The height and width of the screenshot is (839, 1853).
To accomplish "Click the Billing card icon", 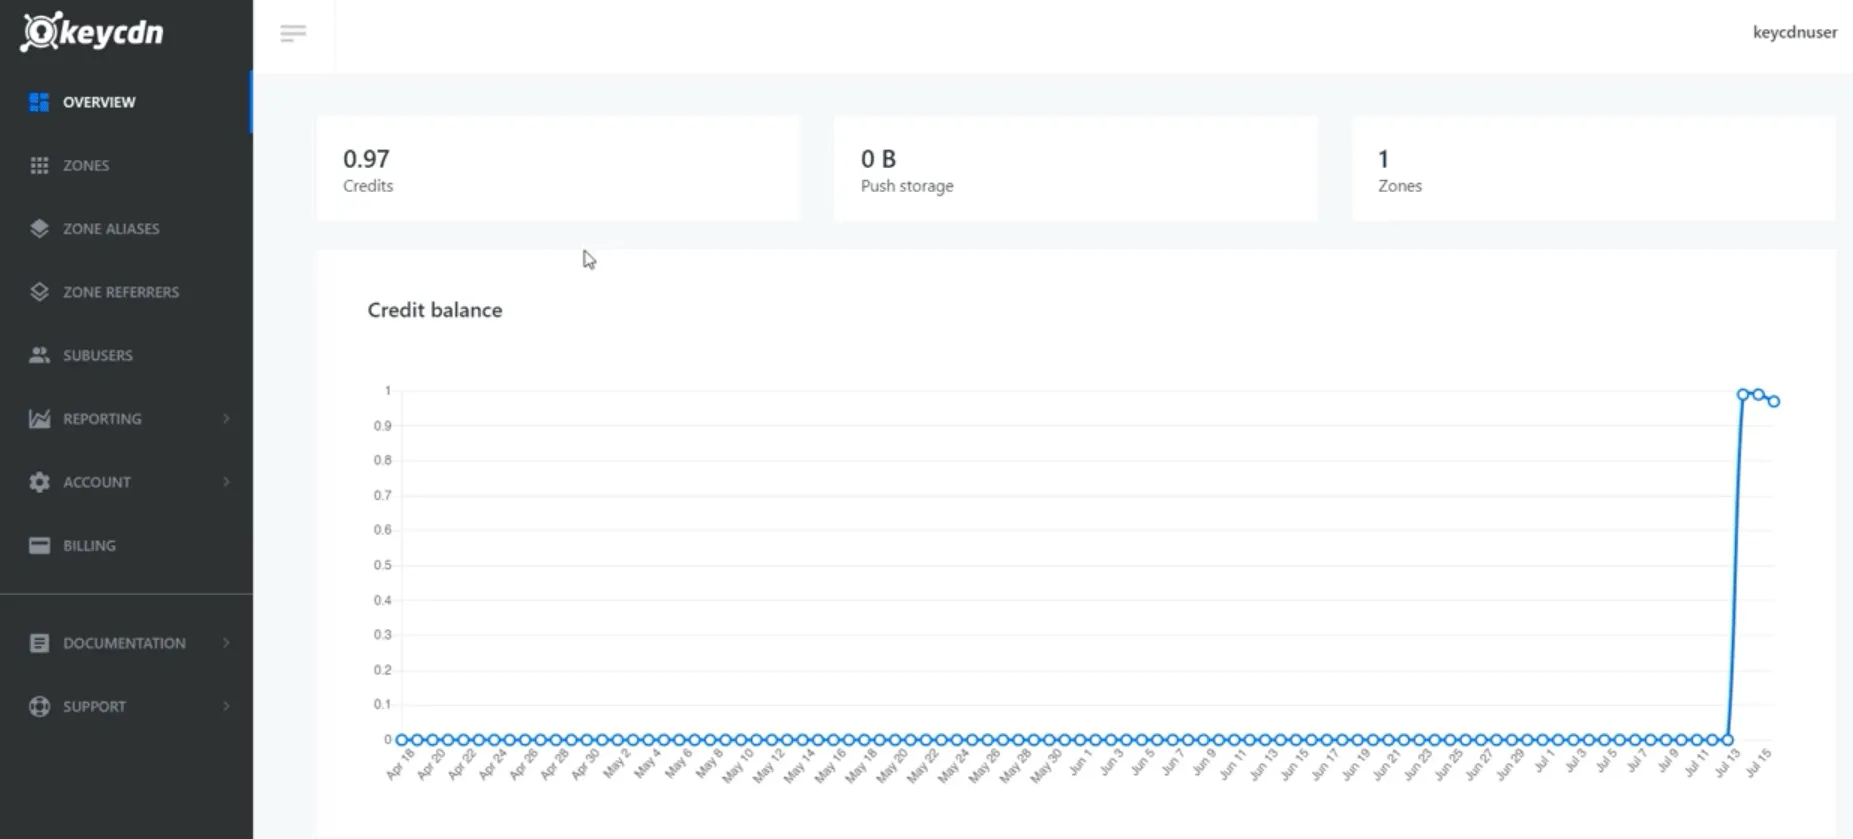I will point(39,545).
